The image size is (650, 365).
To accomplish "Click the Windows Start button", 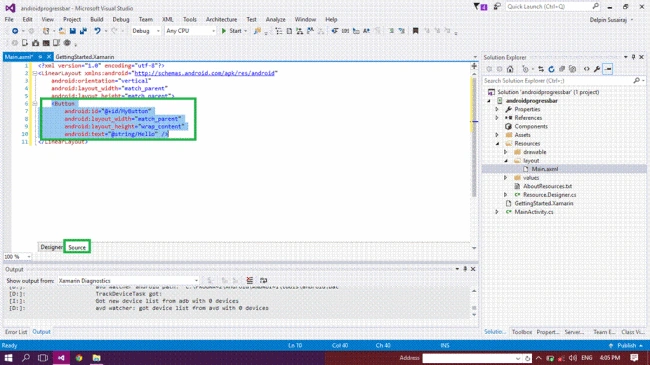I will (8, 358).
